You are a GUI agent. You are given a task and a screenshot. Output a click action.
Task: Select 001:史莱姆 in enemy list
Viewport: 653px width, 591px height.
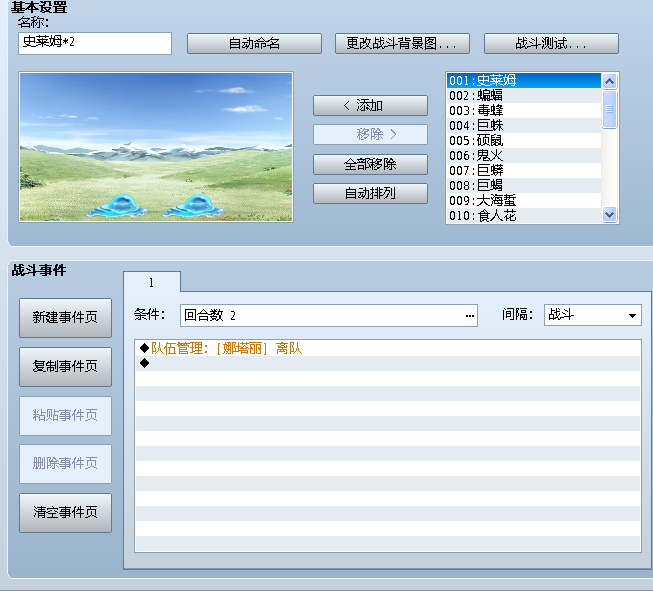coord(524,80)
